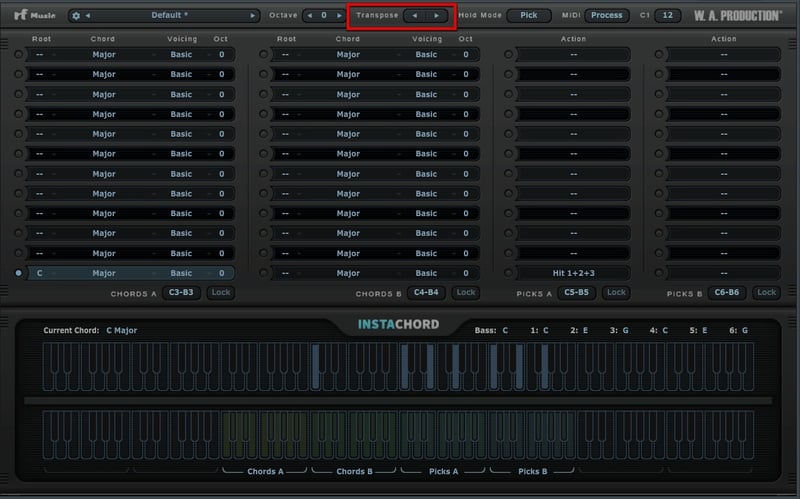Click the Oct value in the C Major row
Screen dimensions: 800x499
(221, 273)
